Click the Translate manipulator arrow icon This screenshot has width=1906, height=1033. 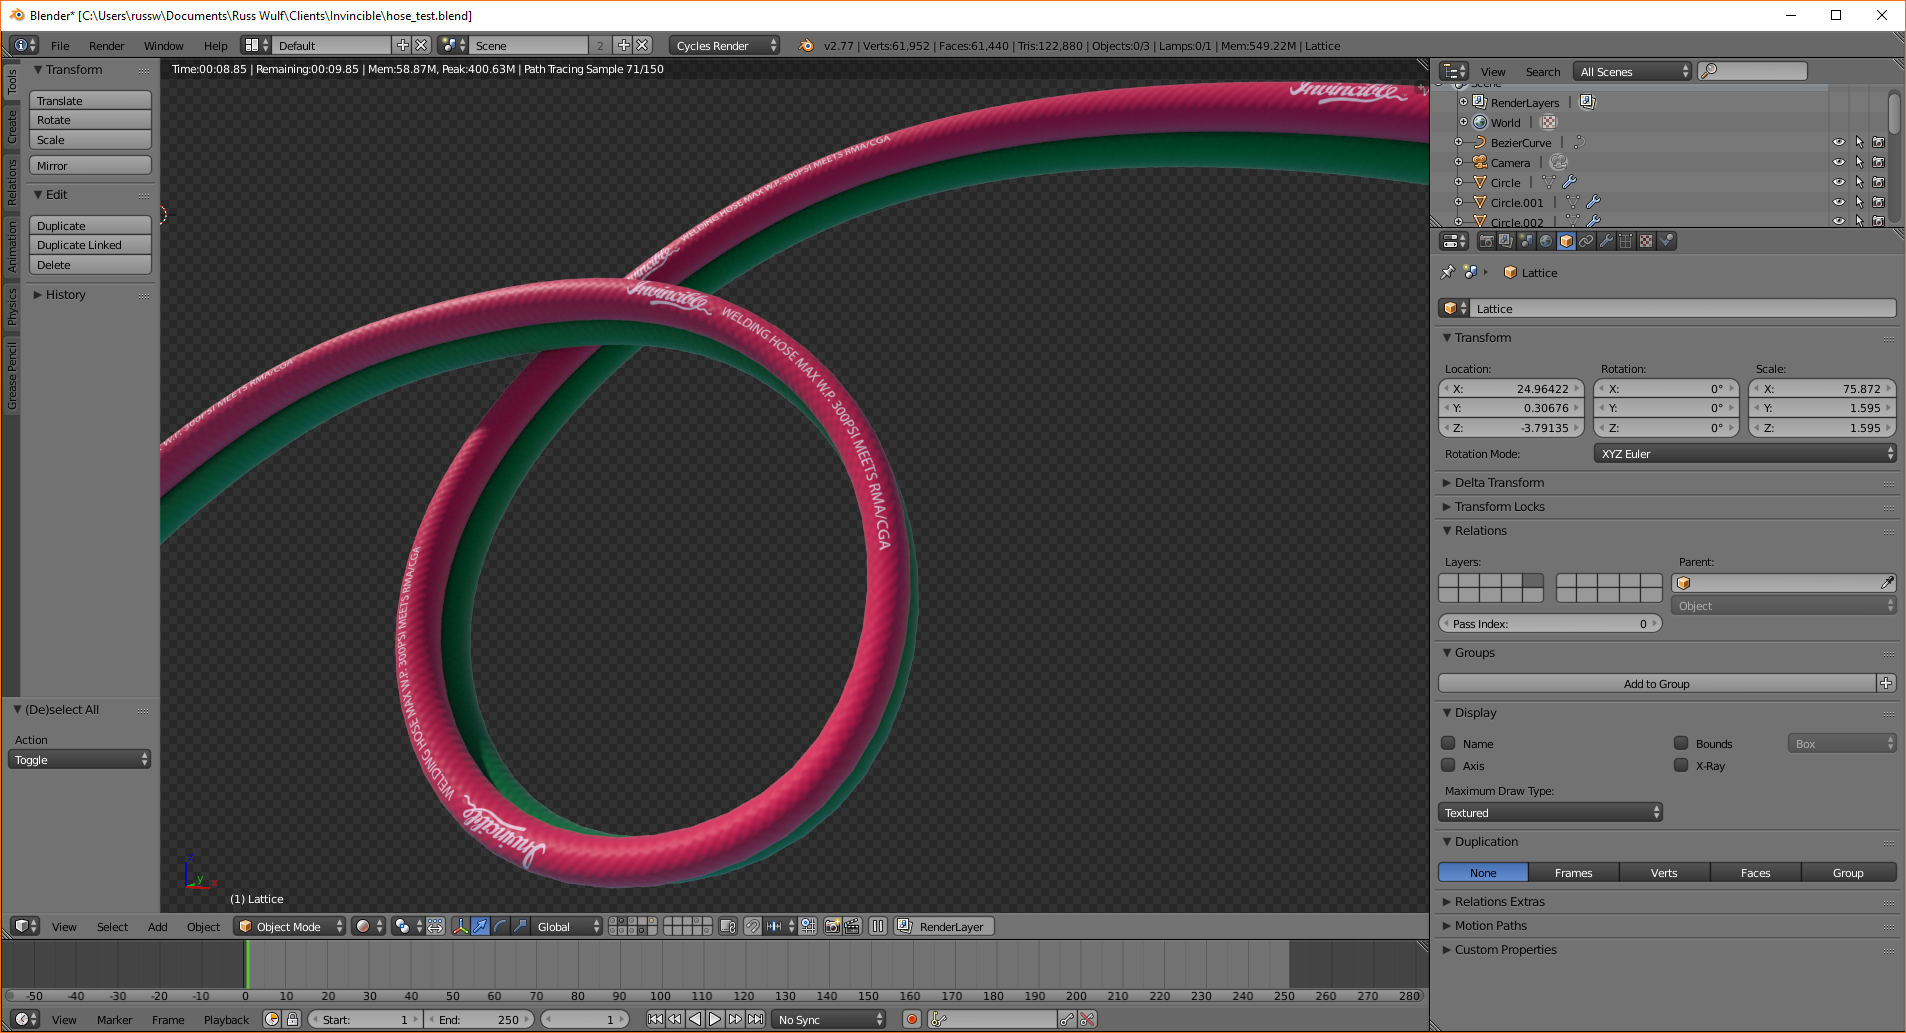coord(480,927)
